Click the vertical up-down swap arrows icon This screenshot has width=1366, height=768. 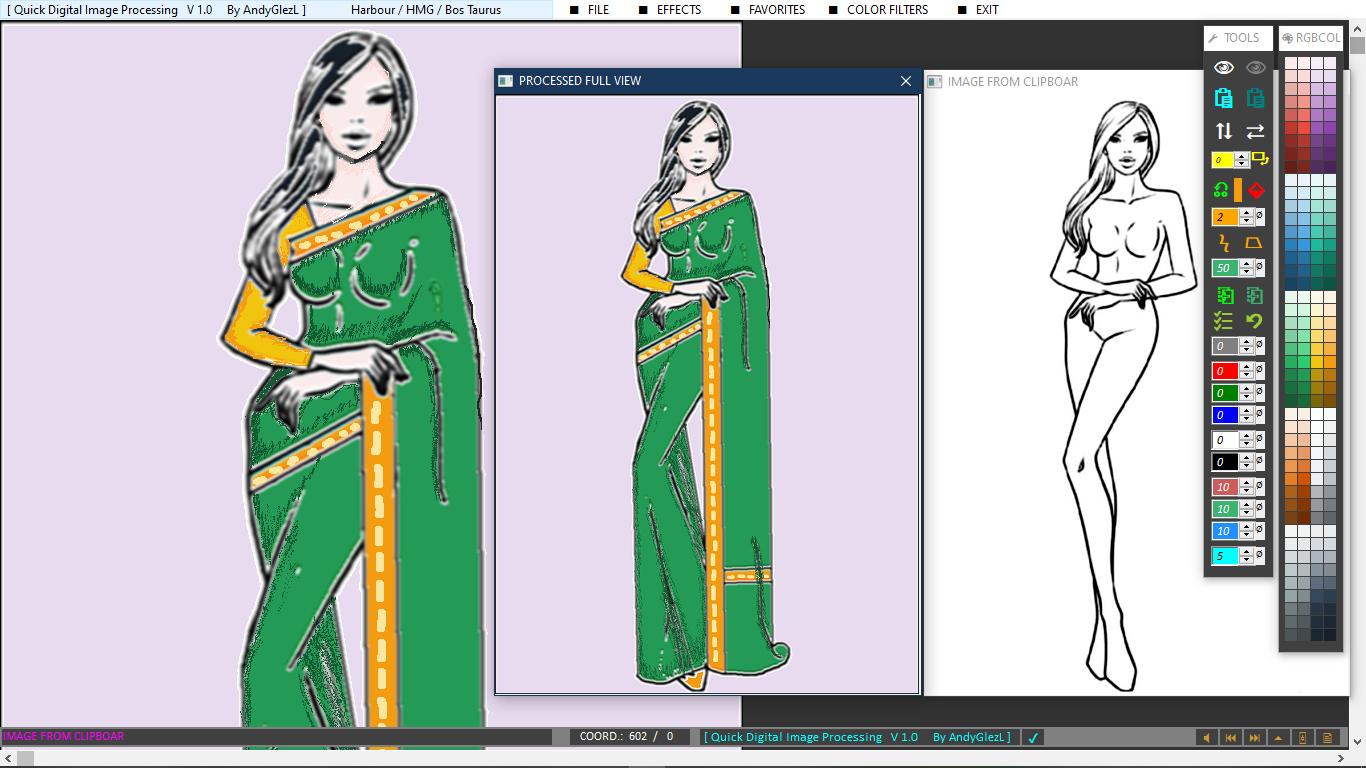click(x=1223, y=131)
